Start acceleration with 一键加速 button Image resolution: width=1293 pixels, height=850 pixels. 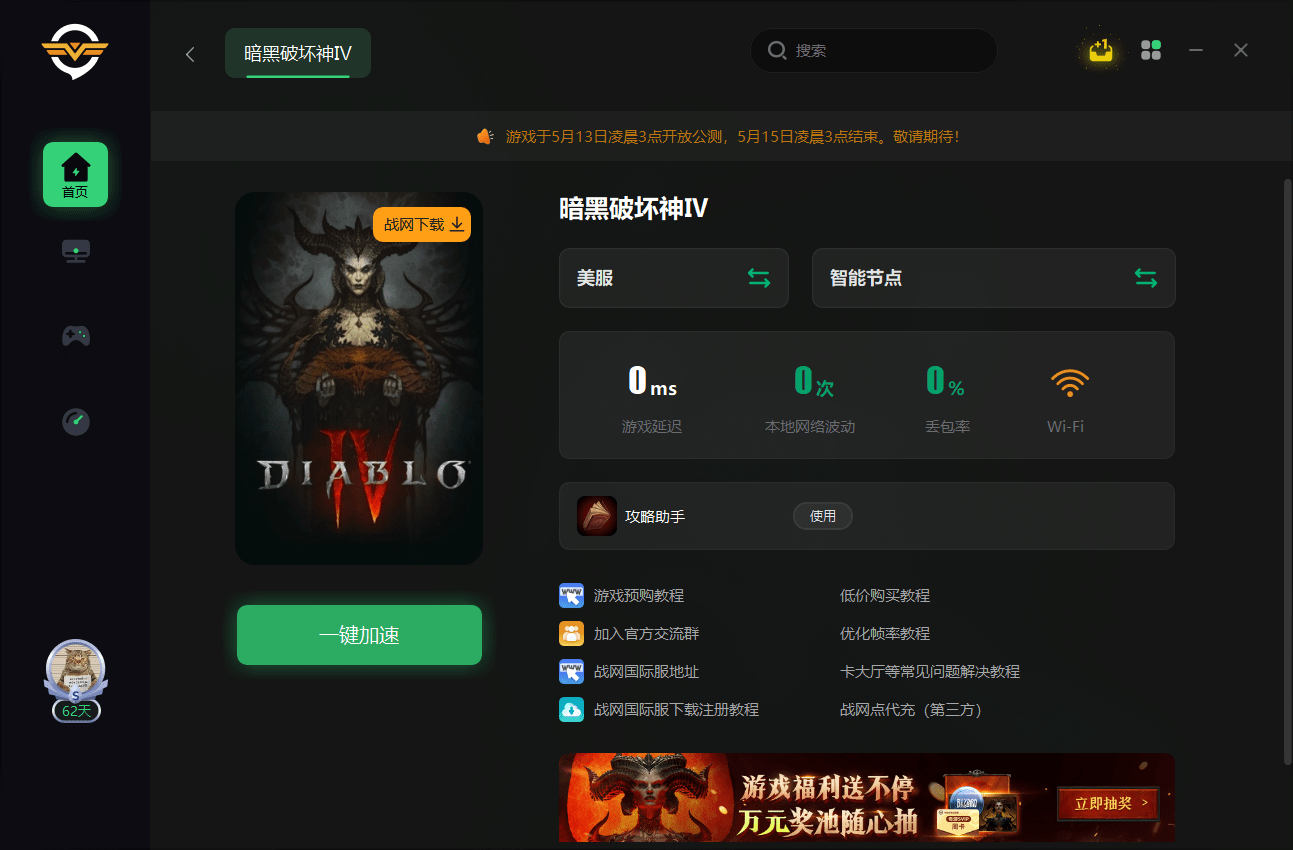point(359,635)
